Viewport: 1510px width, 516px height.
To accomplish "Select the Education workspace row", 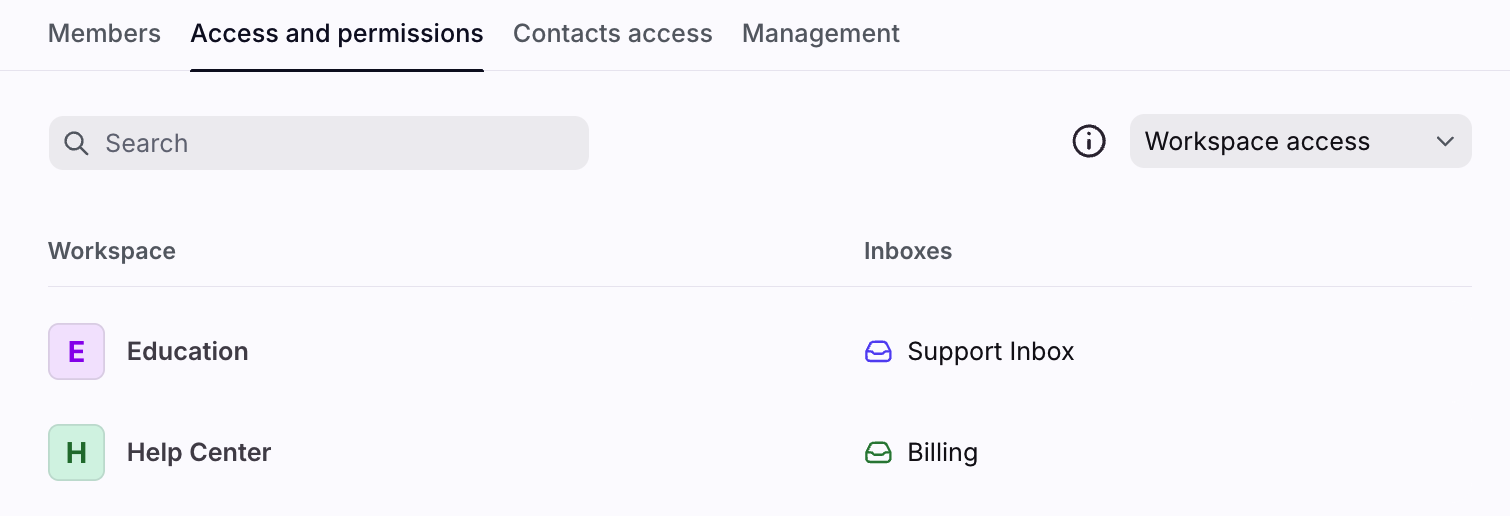I will (x=500, y=352).
